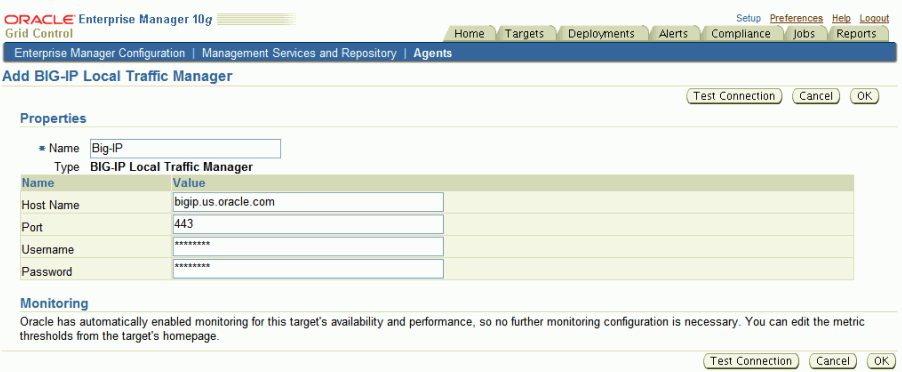Viewport: 902px width, 372px height.
Task: Focus the Password value field
Action: pyautogui.click(x=308, y=269)
